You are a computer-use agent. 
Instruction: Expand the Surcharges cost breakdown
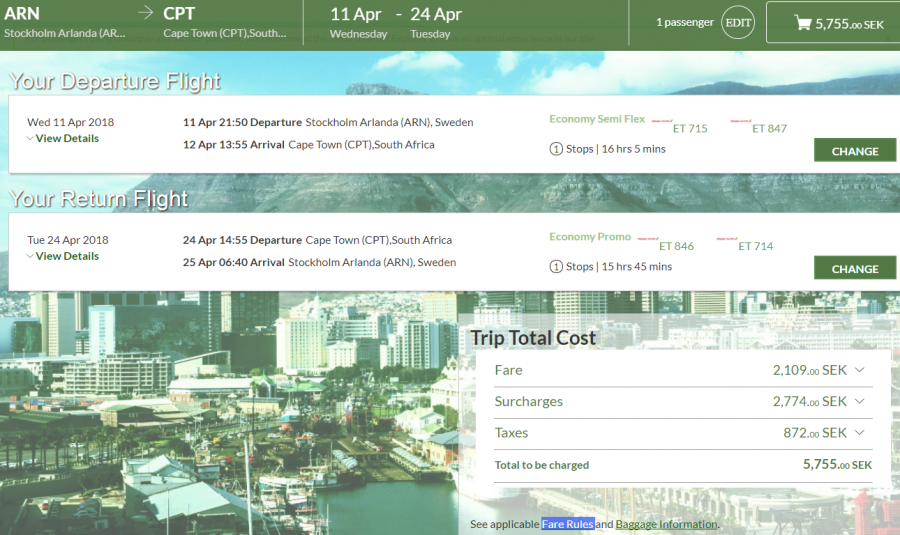coord(859,401)
